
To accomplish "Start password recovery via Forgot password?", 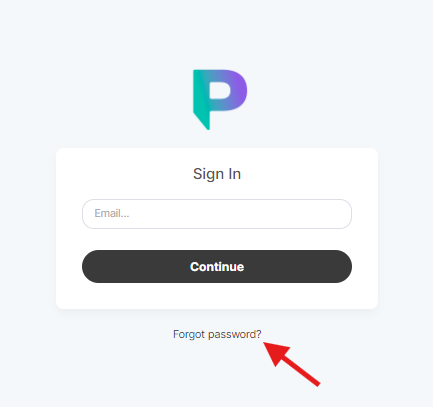I will point(217,334).
